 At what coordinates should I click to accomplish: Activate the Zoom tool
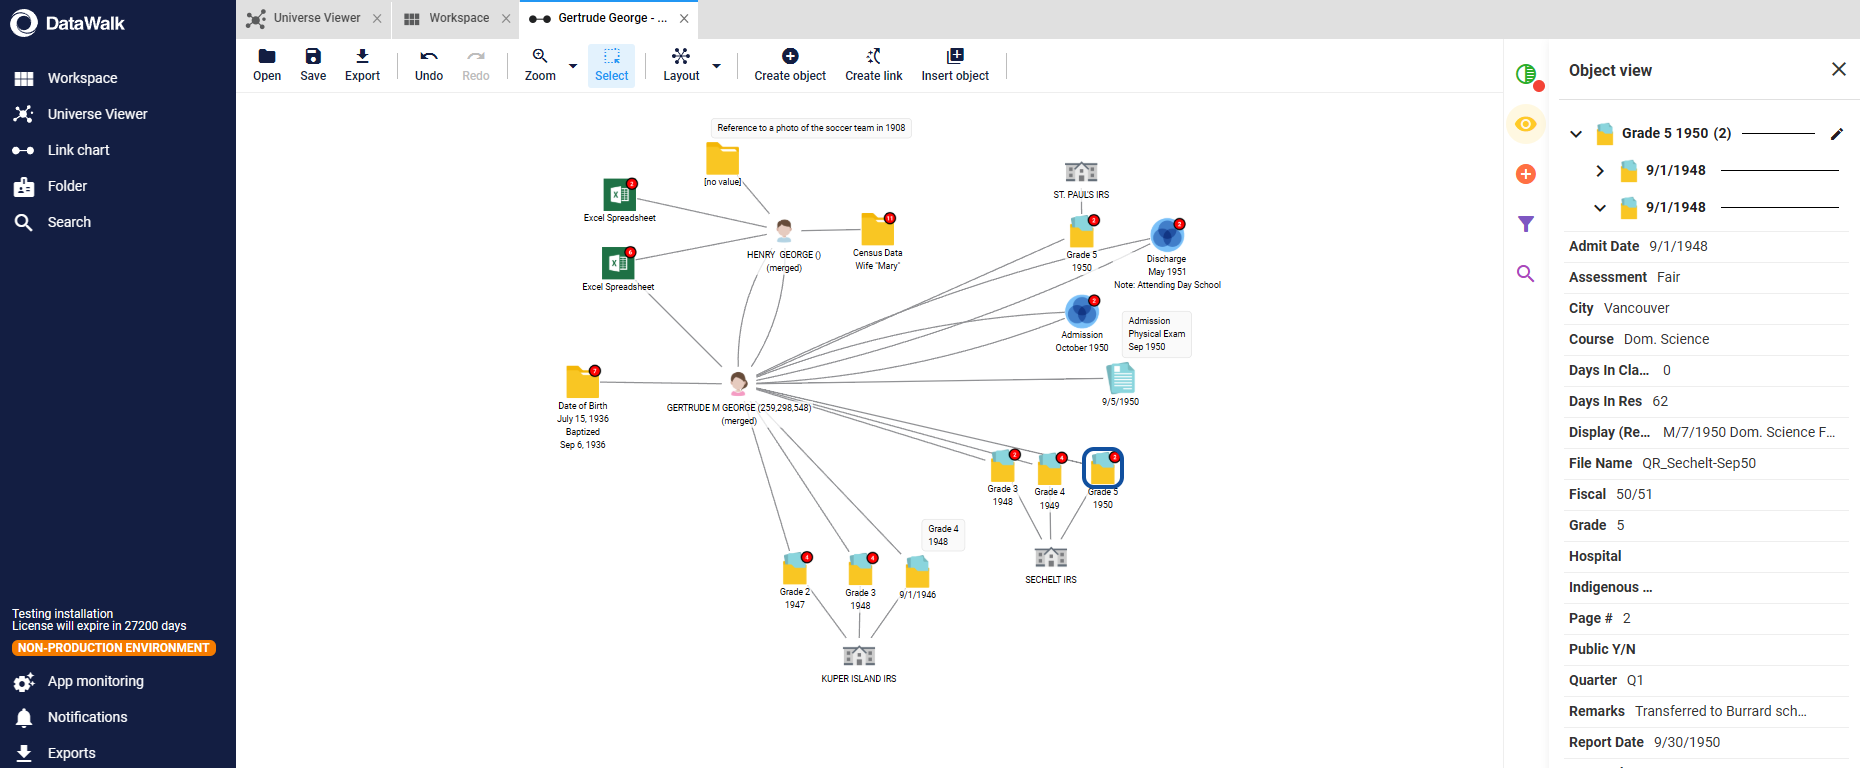540,65
